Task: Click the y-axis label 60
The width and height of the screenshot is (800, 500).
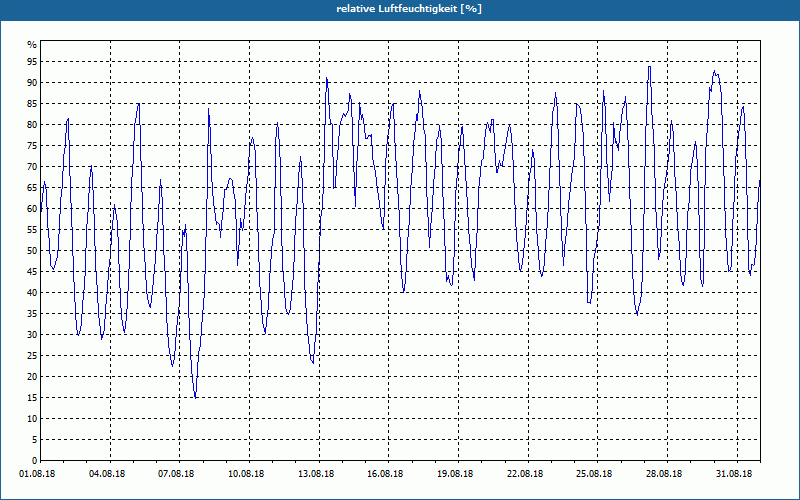Action: coord(32,209)
